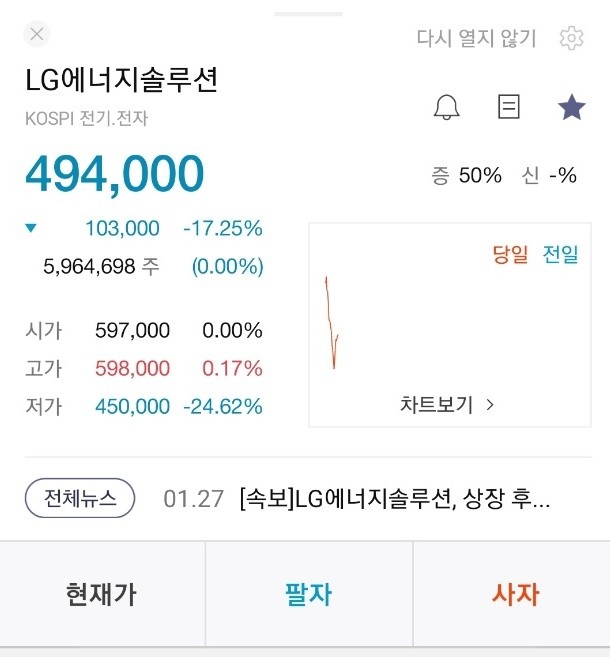Go to 현재가 current price screen
This screenshot has width=610, height=657.
[x=101, y=595]
